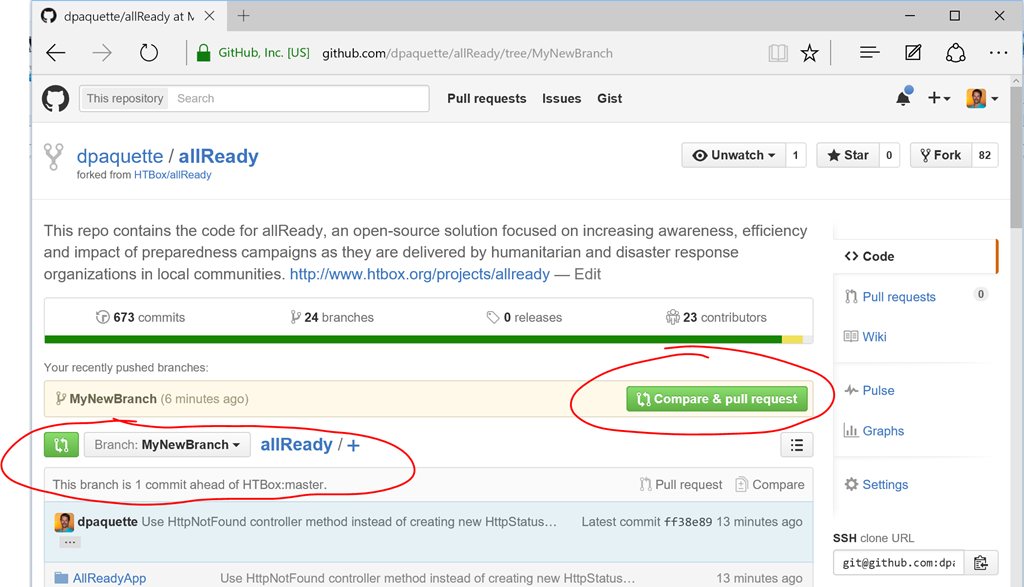
Task: Focus the repository Search field
Action: click(x=298, y=99)
